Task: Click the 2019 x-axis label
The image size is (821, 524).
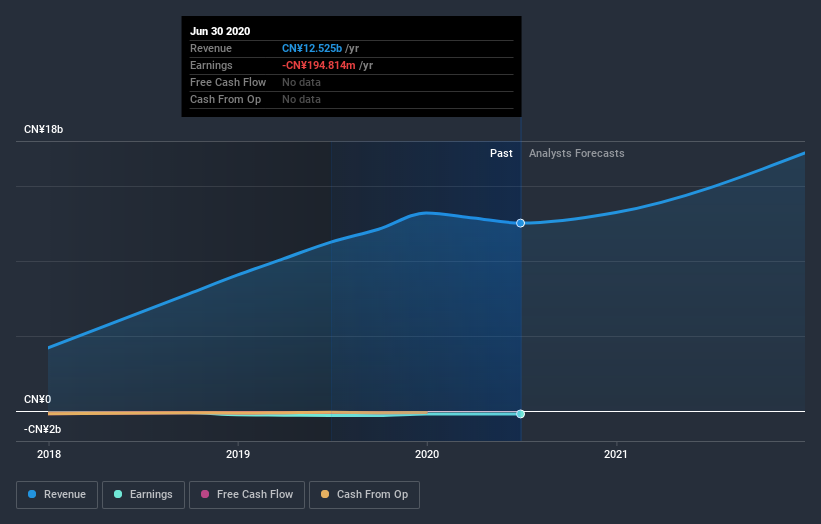Action: (x=238, y=454)
